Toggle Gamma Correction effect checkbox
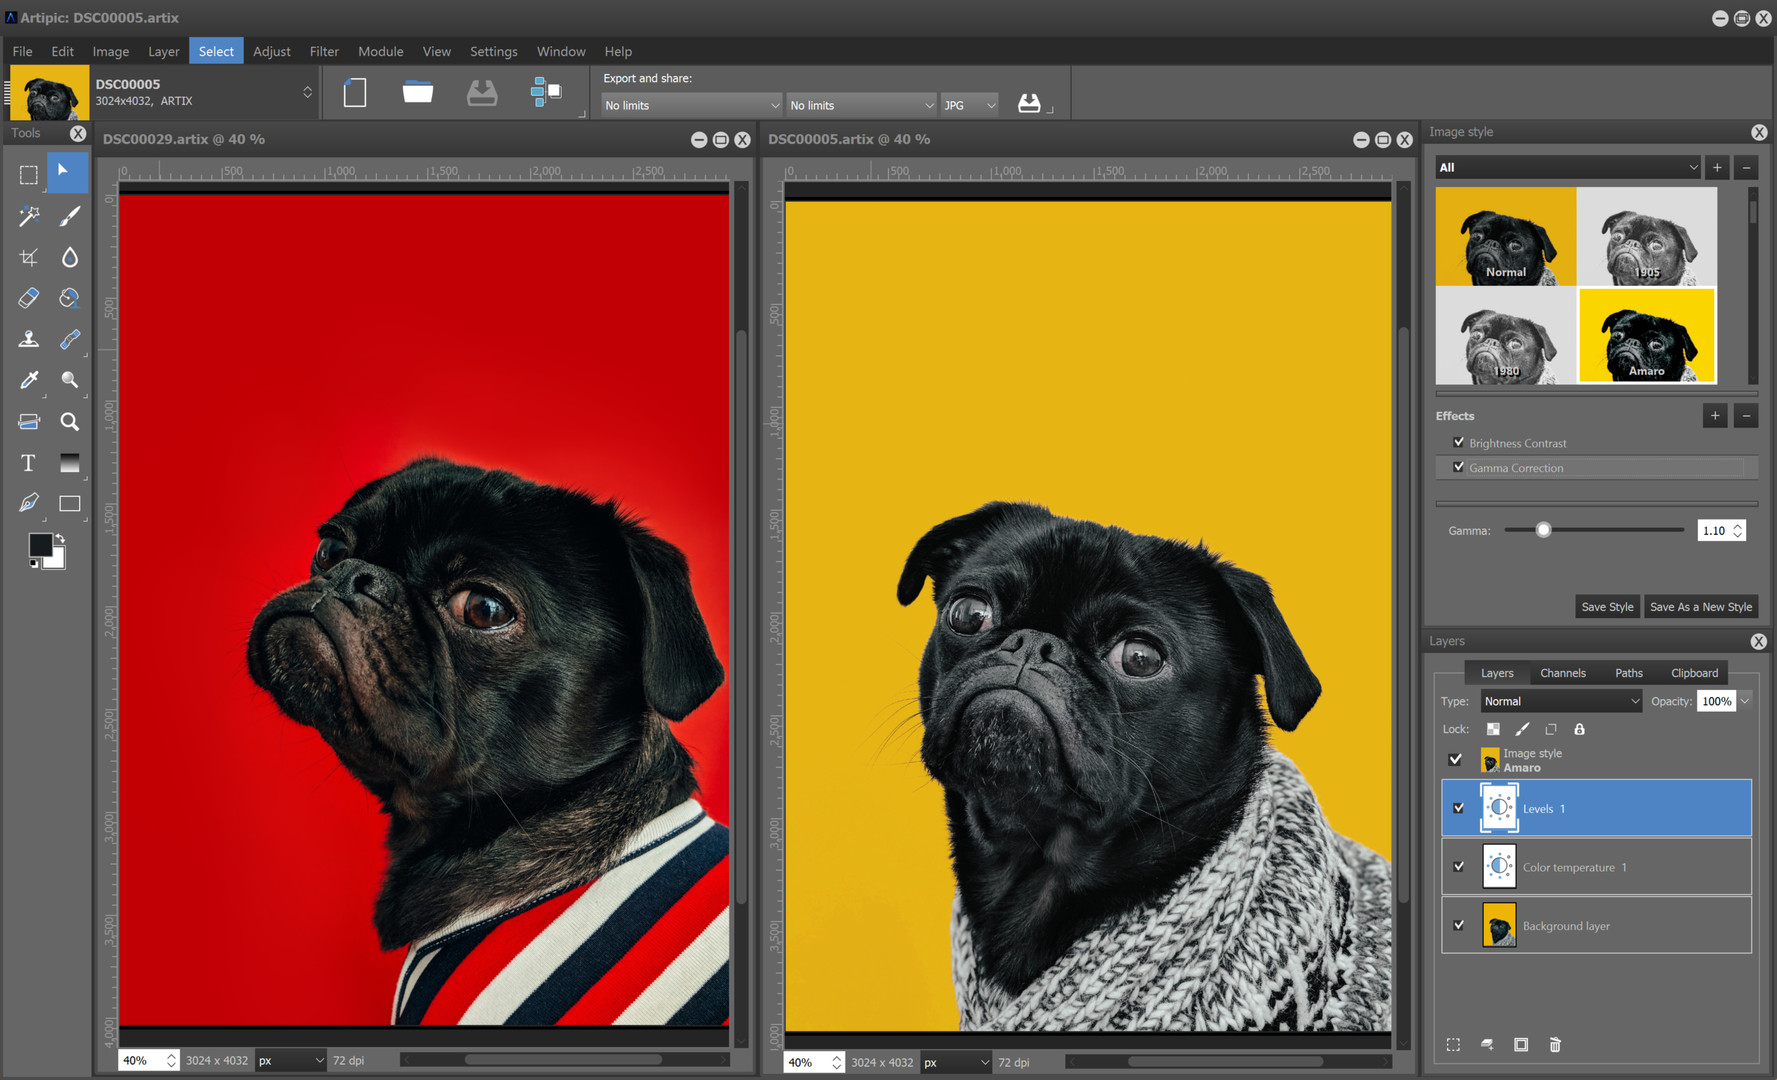Viewport: 1777px width, 1080px height. coord(1459,467)
